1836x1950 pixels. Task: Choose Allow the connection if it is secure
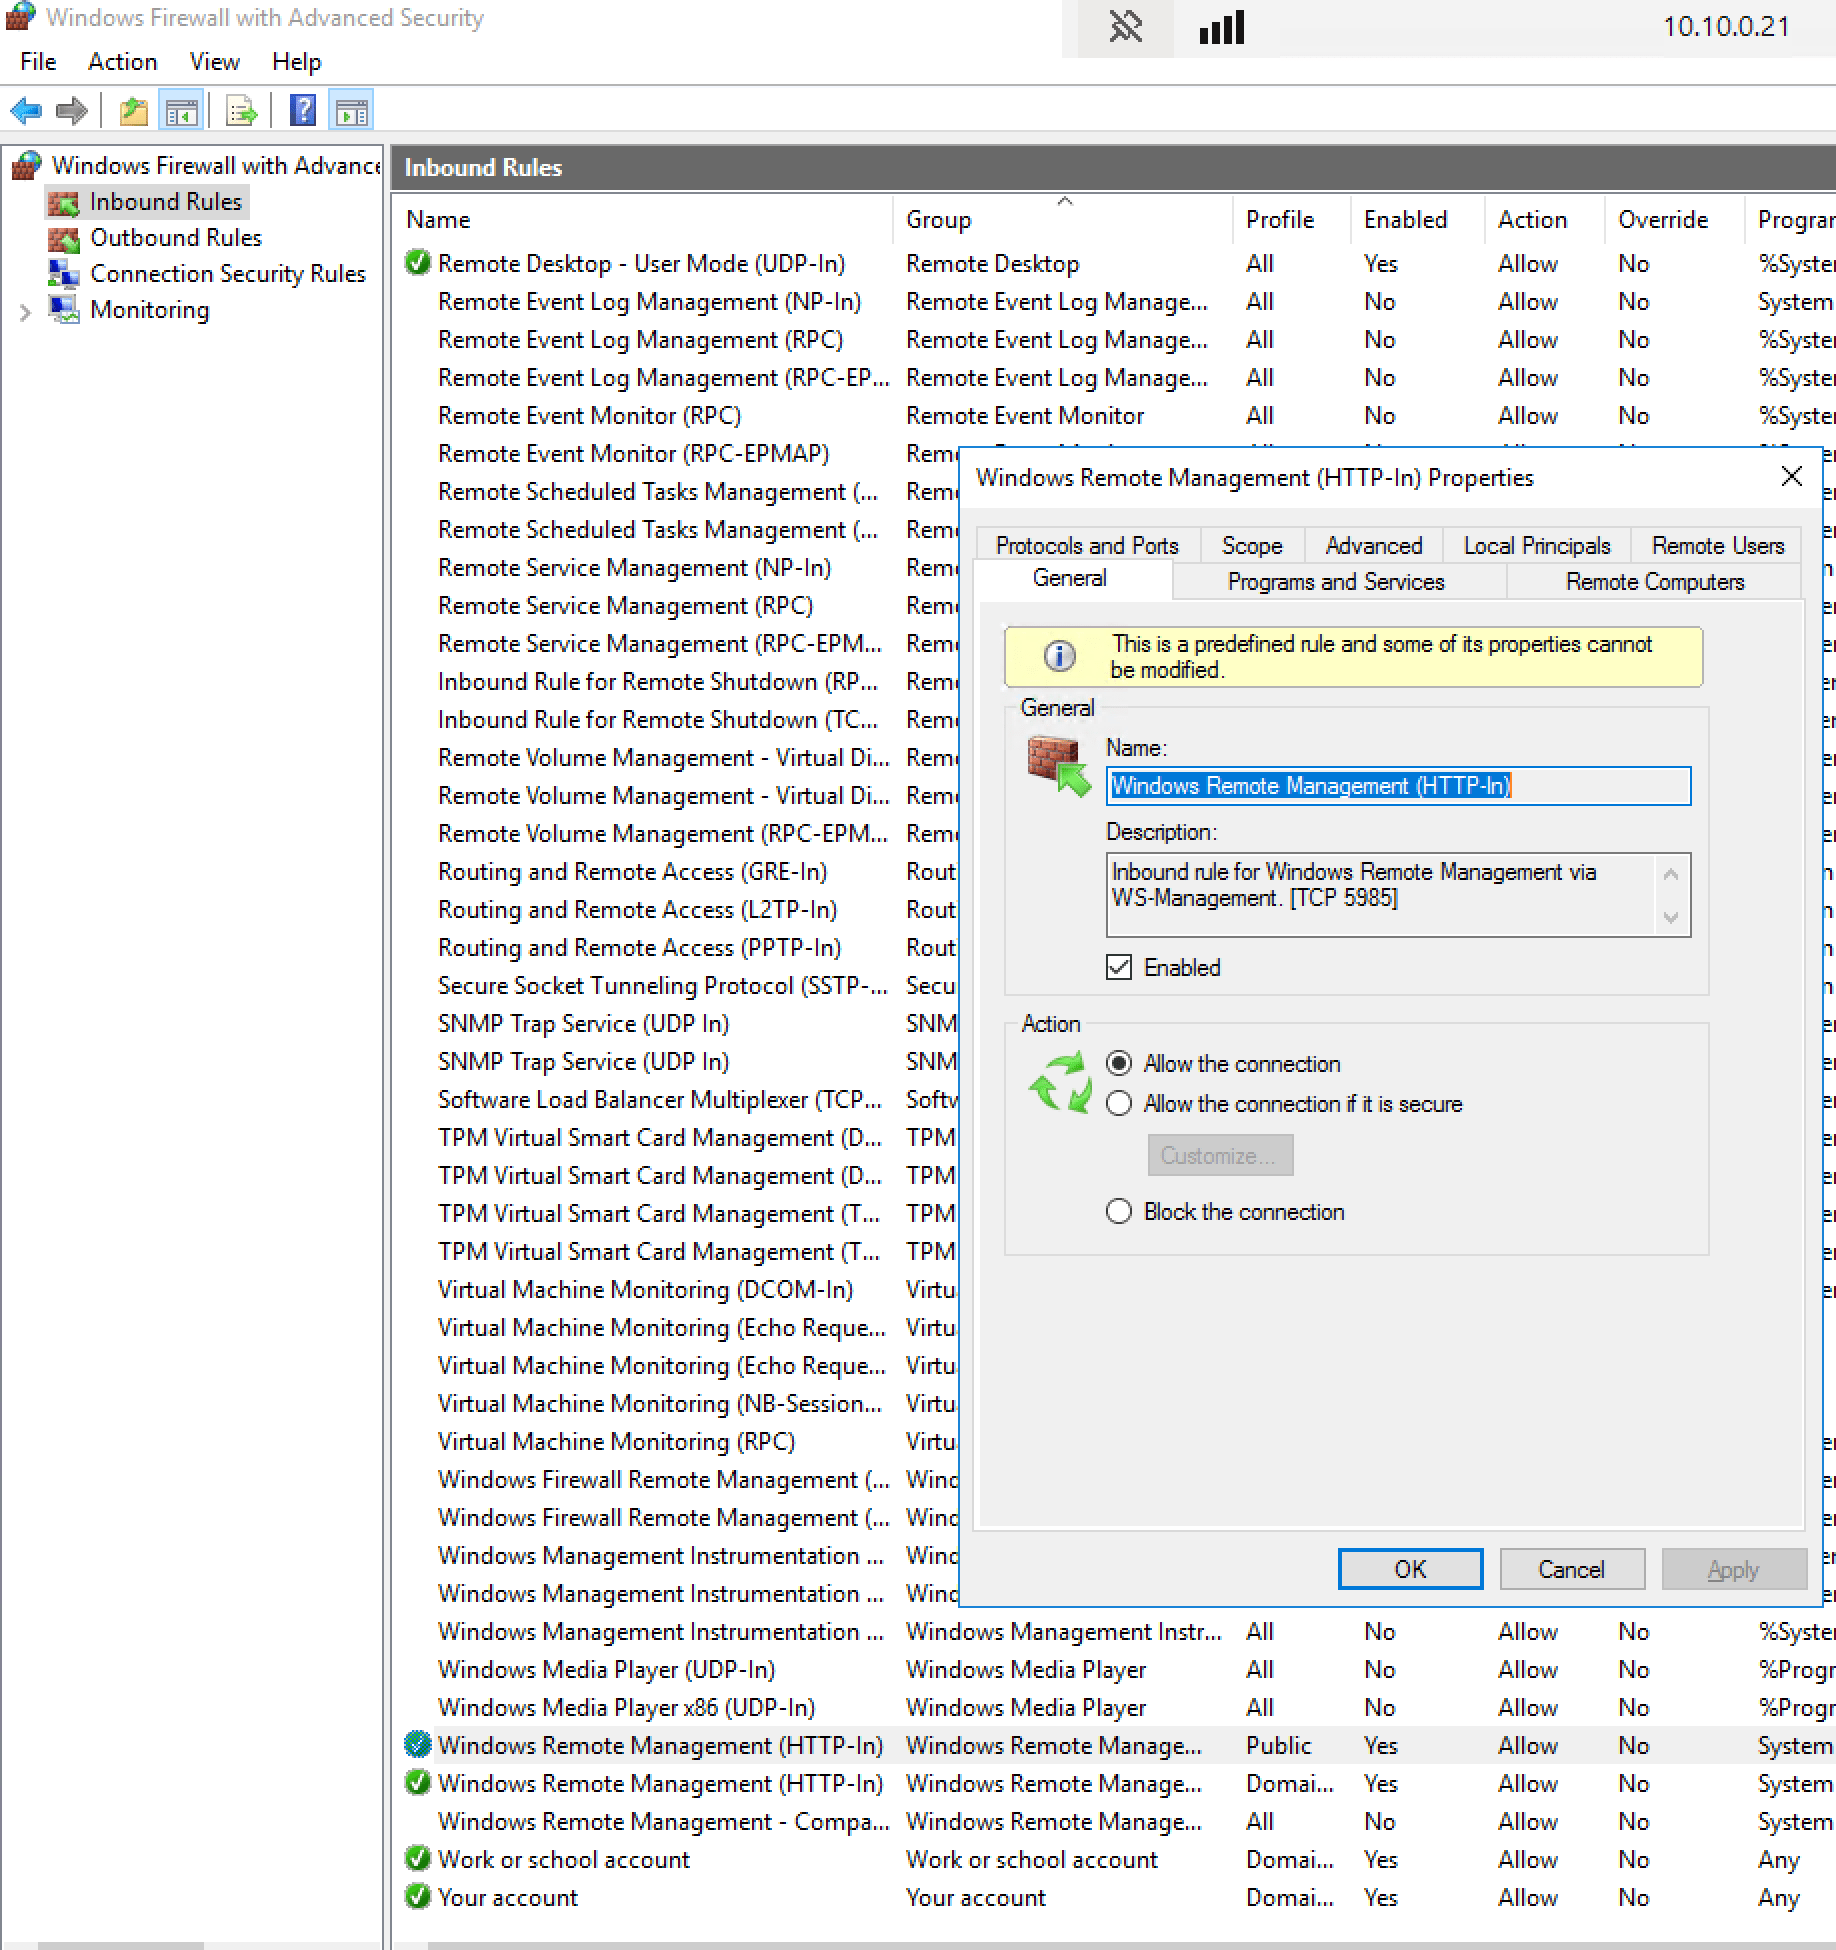1119,1103
